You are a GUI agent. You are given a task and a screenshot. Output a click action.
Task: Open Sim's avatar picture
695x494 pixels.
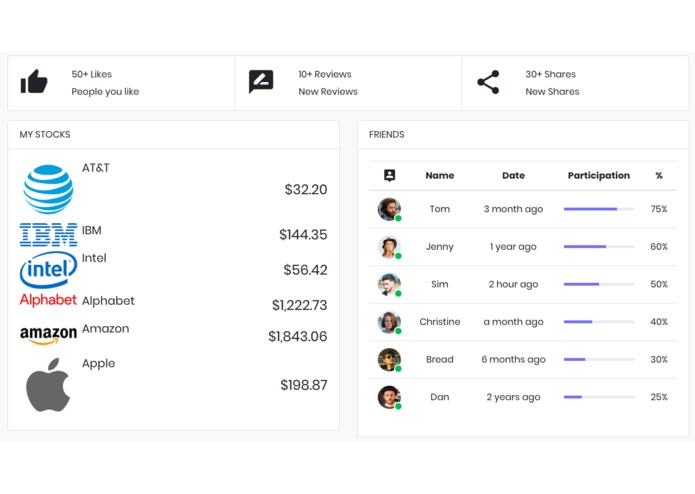coord(390,284)
